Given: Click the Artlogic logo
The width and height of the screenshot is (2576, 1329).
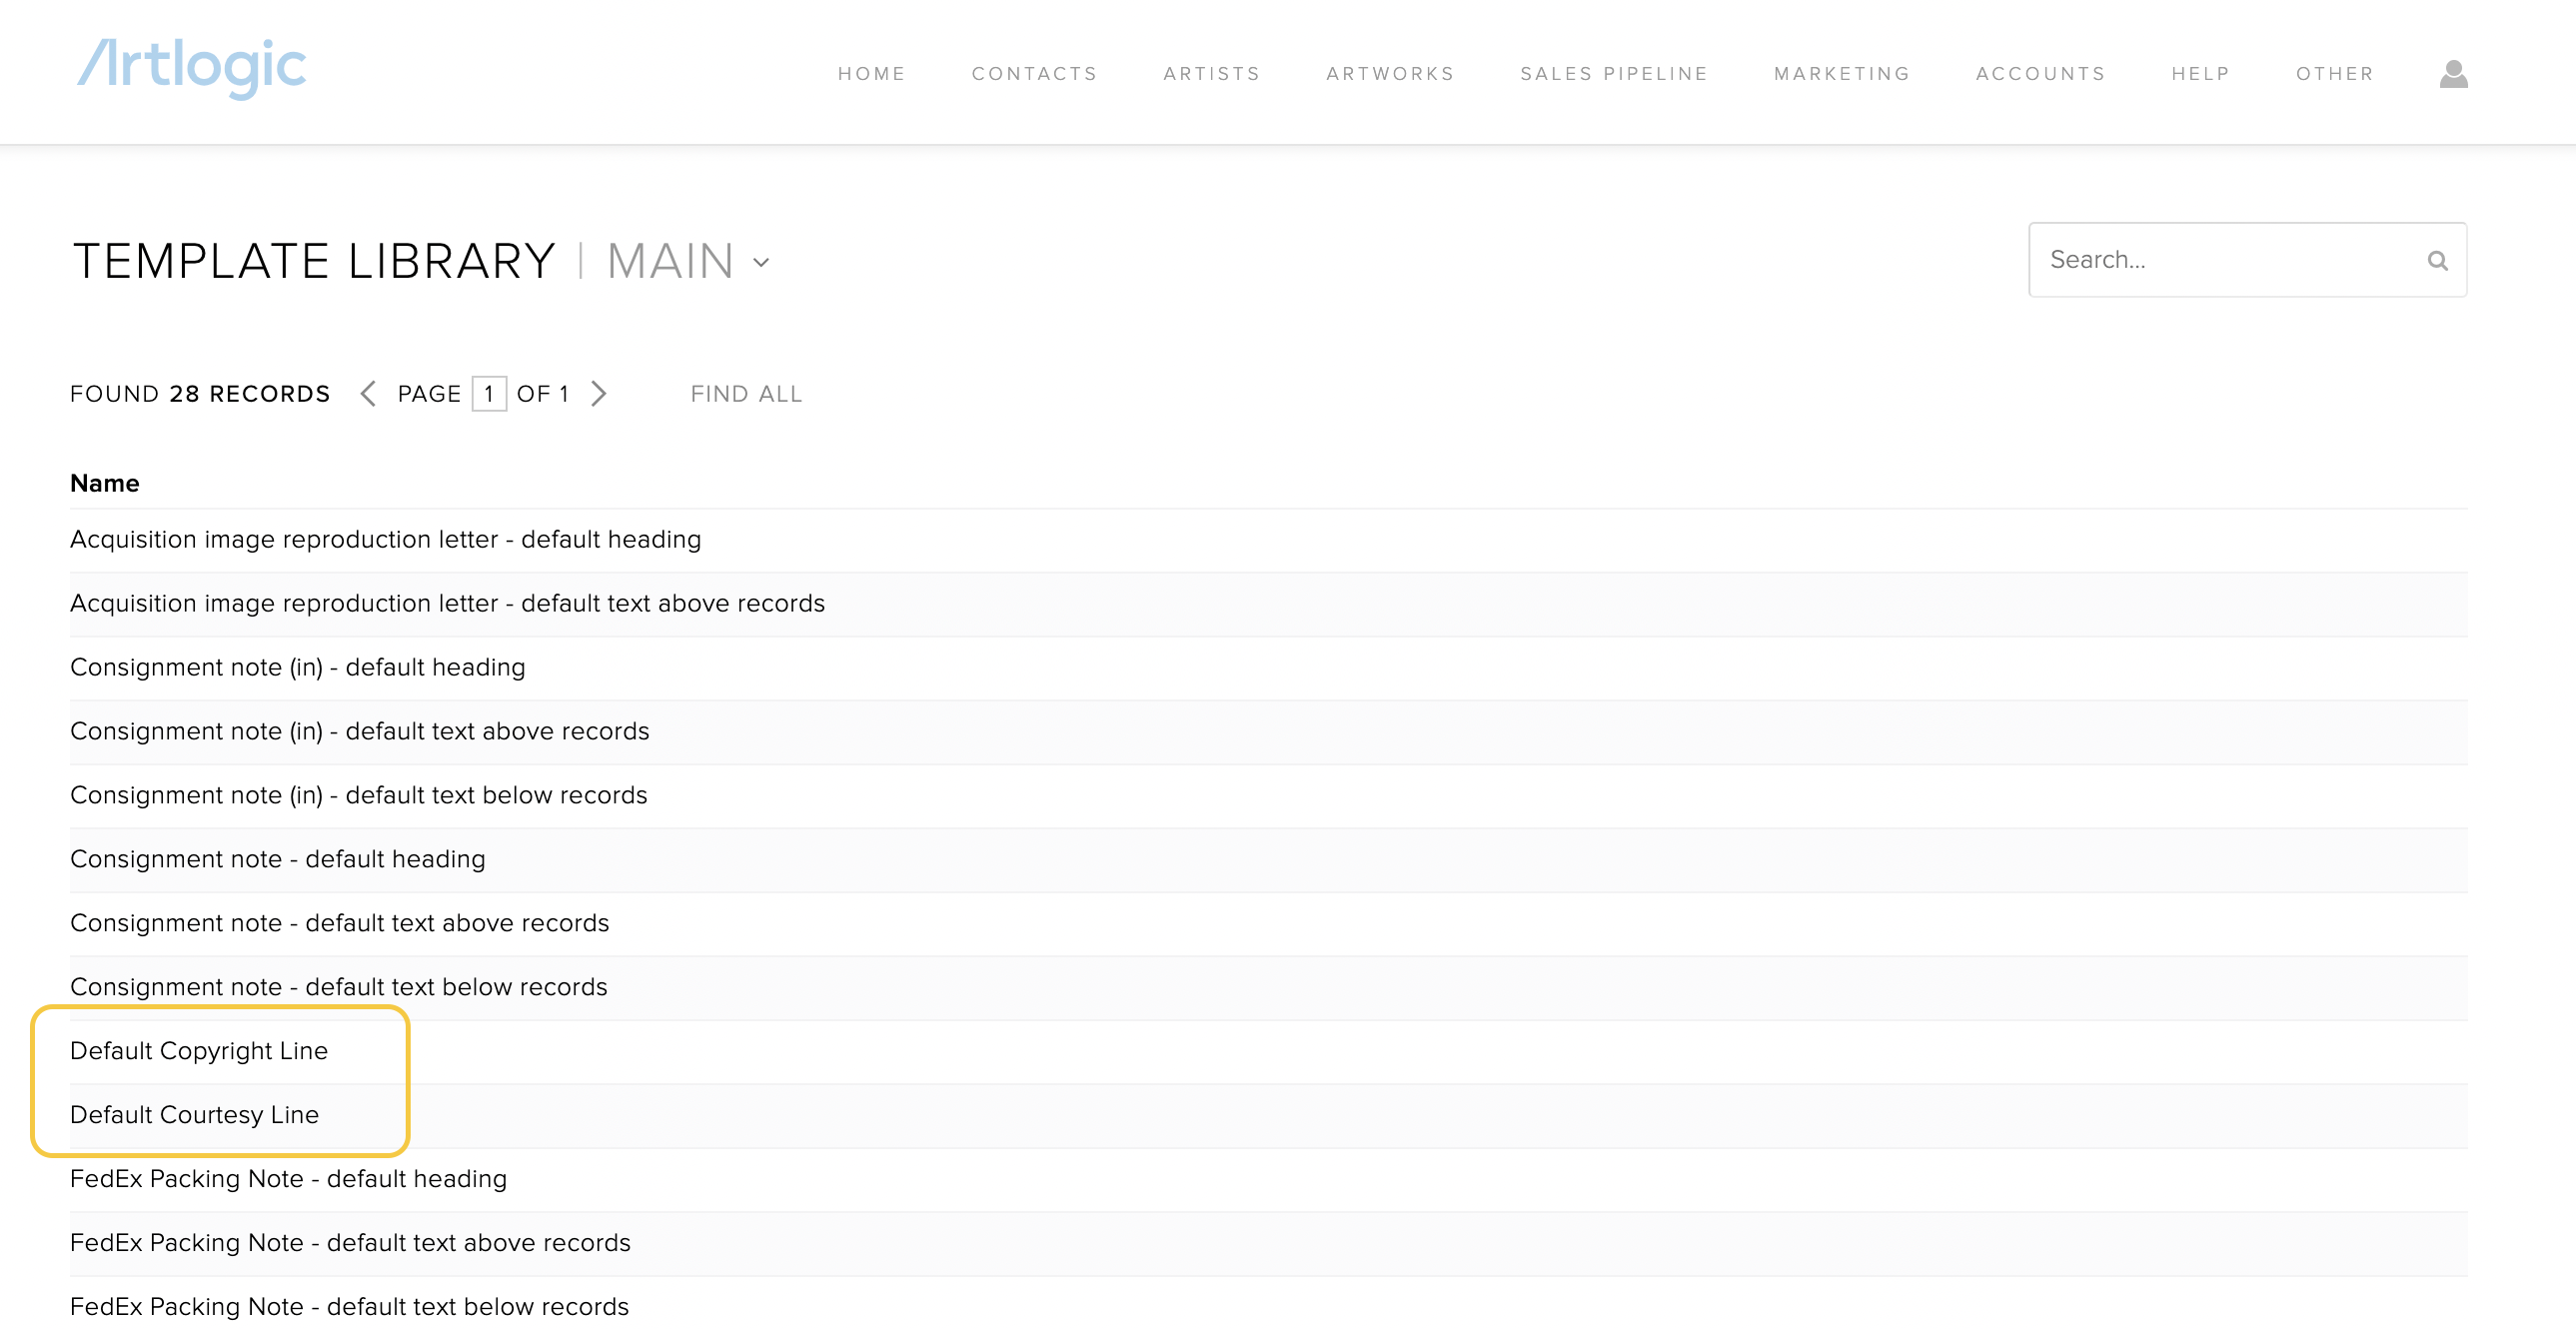Looking at the screenshot, I should pyautogui.click(x=192, y=68).
